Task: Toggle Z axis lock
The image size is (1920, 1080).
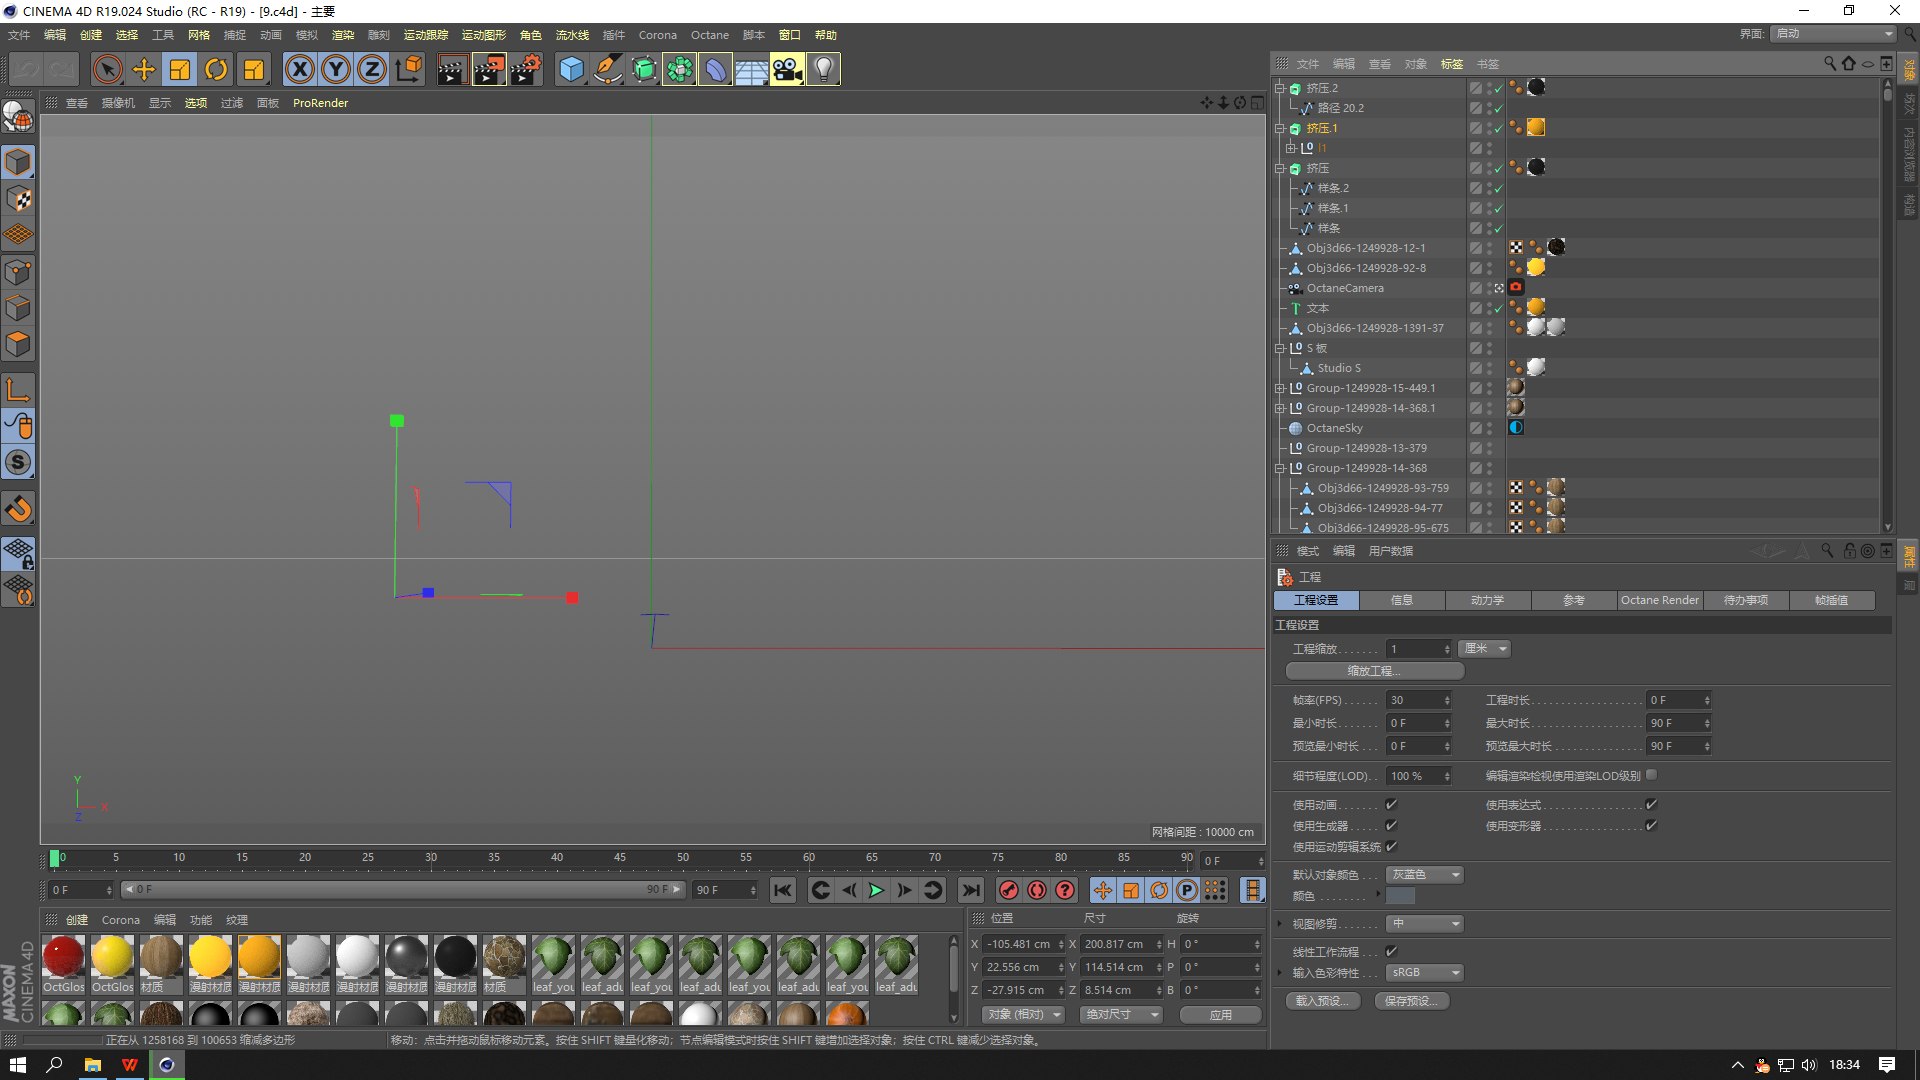Action: pyautogui.click(x=372, y=70)
